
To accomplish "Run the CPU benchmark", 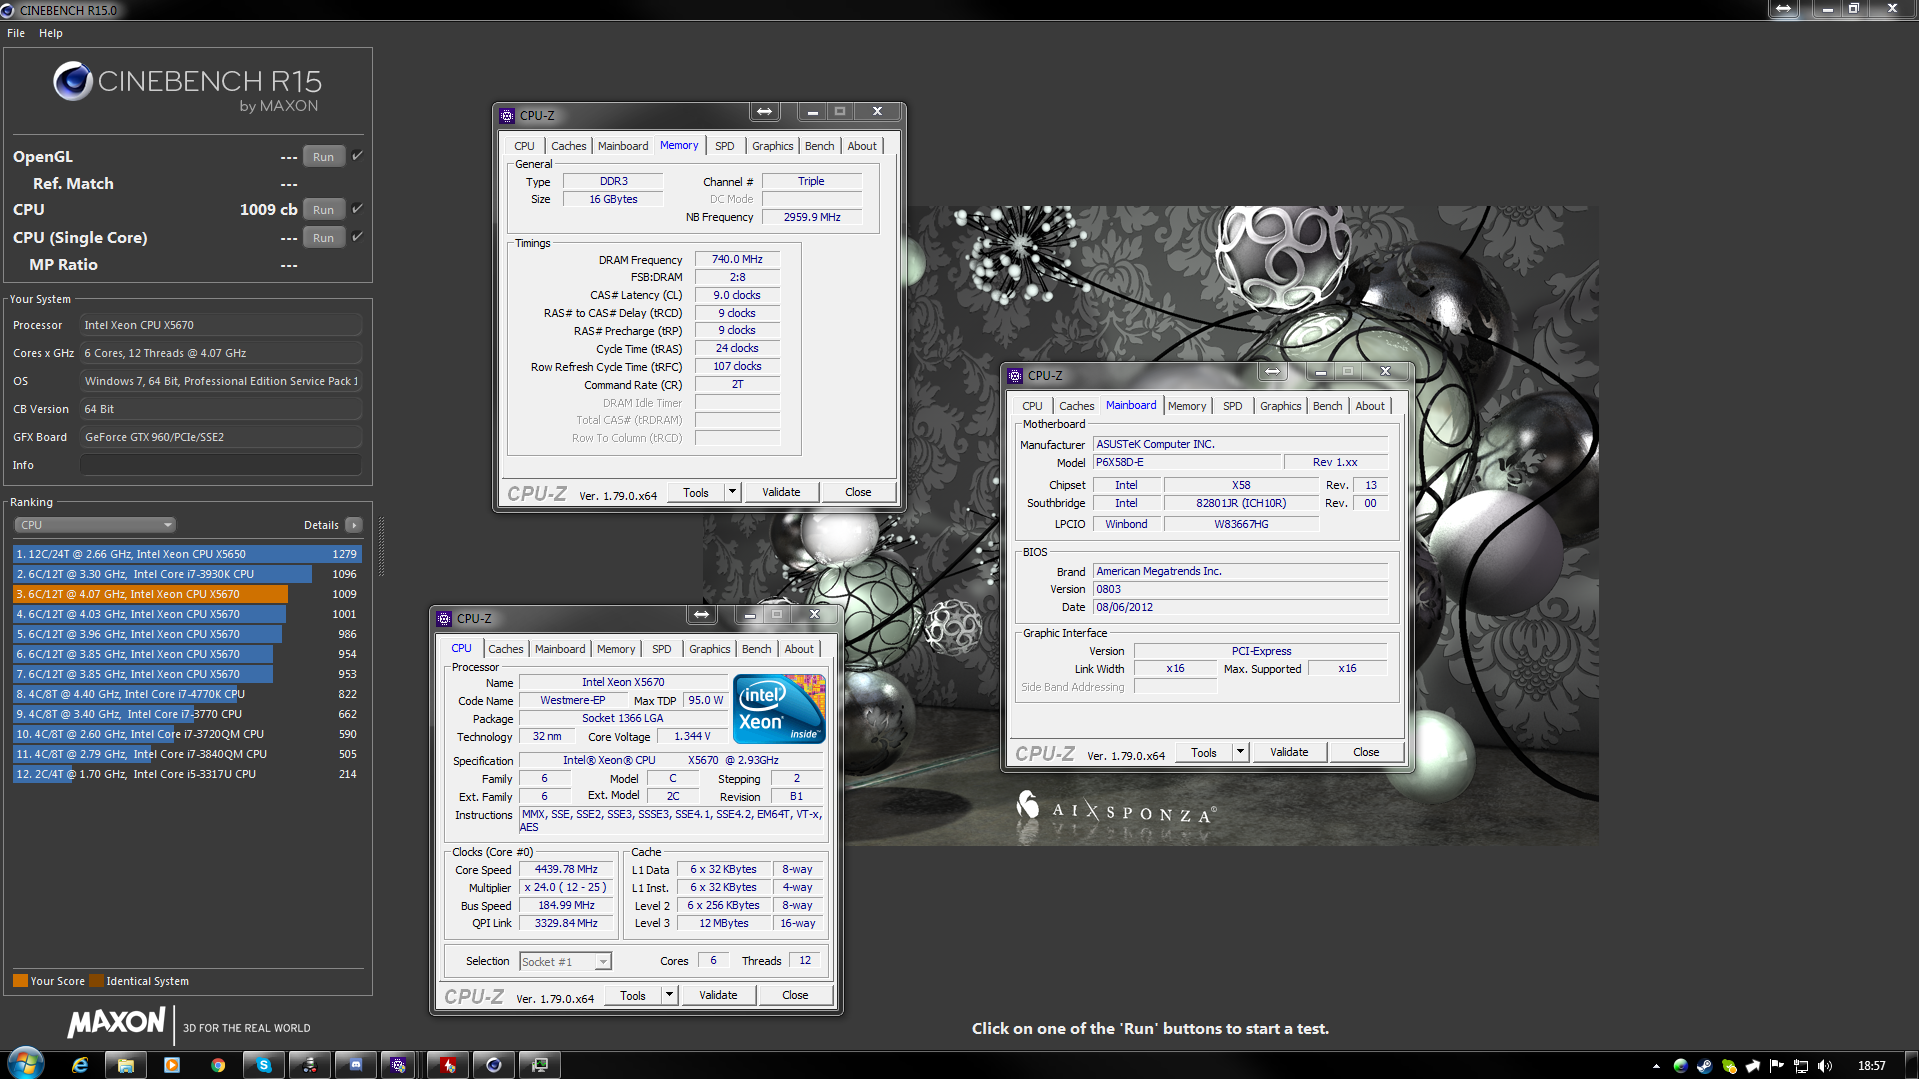I will coord(323,209).
